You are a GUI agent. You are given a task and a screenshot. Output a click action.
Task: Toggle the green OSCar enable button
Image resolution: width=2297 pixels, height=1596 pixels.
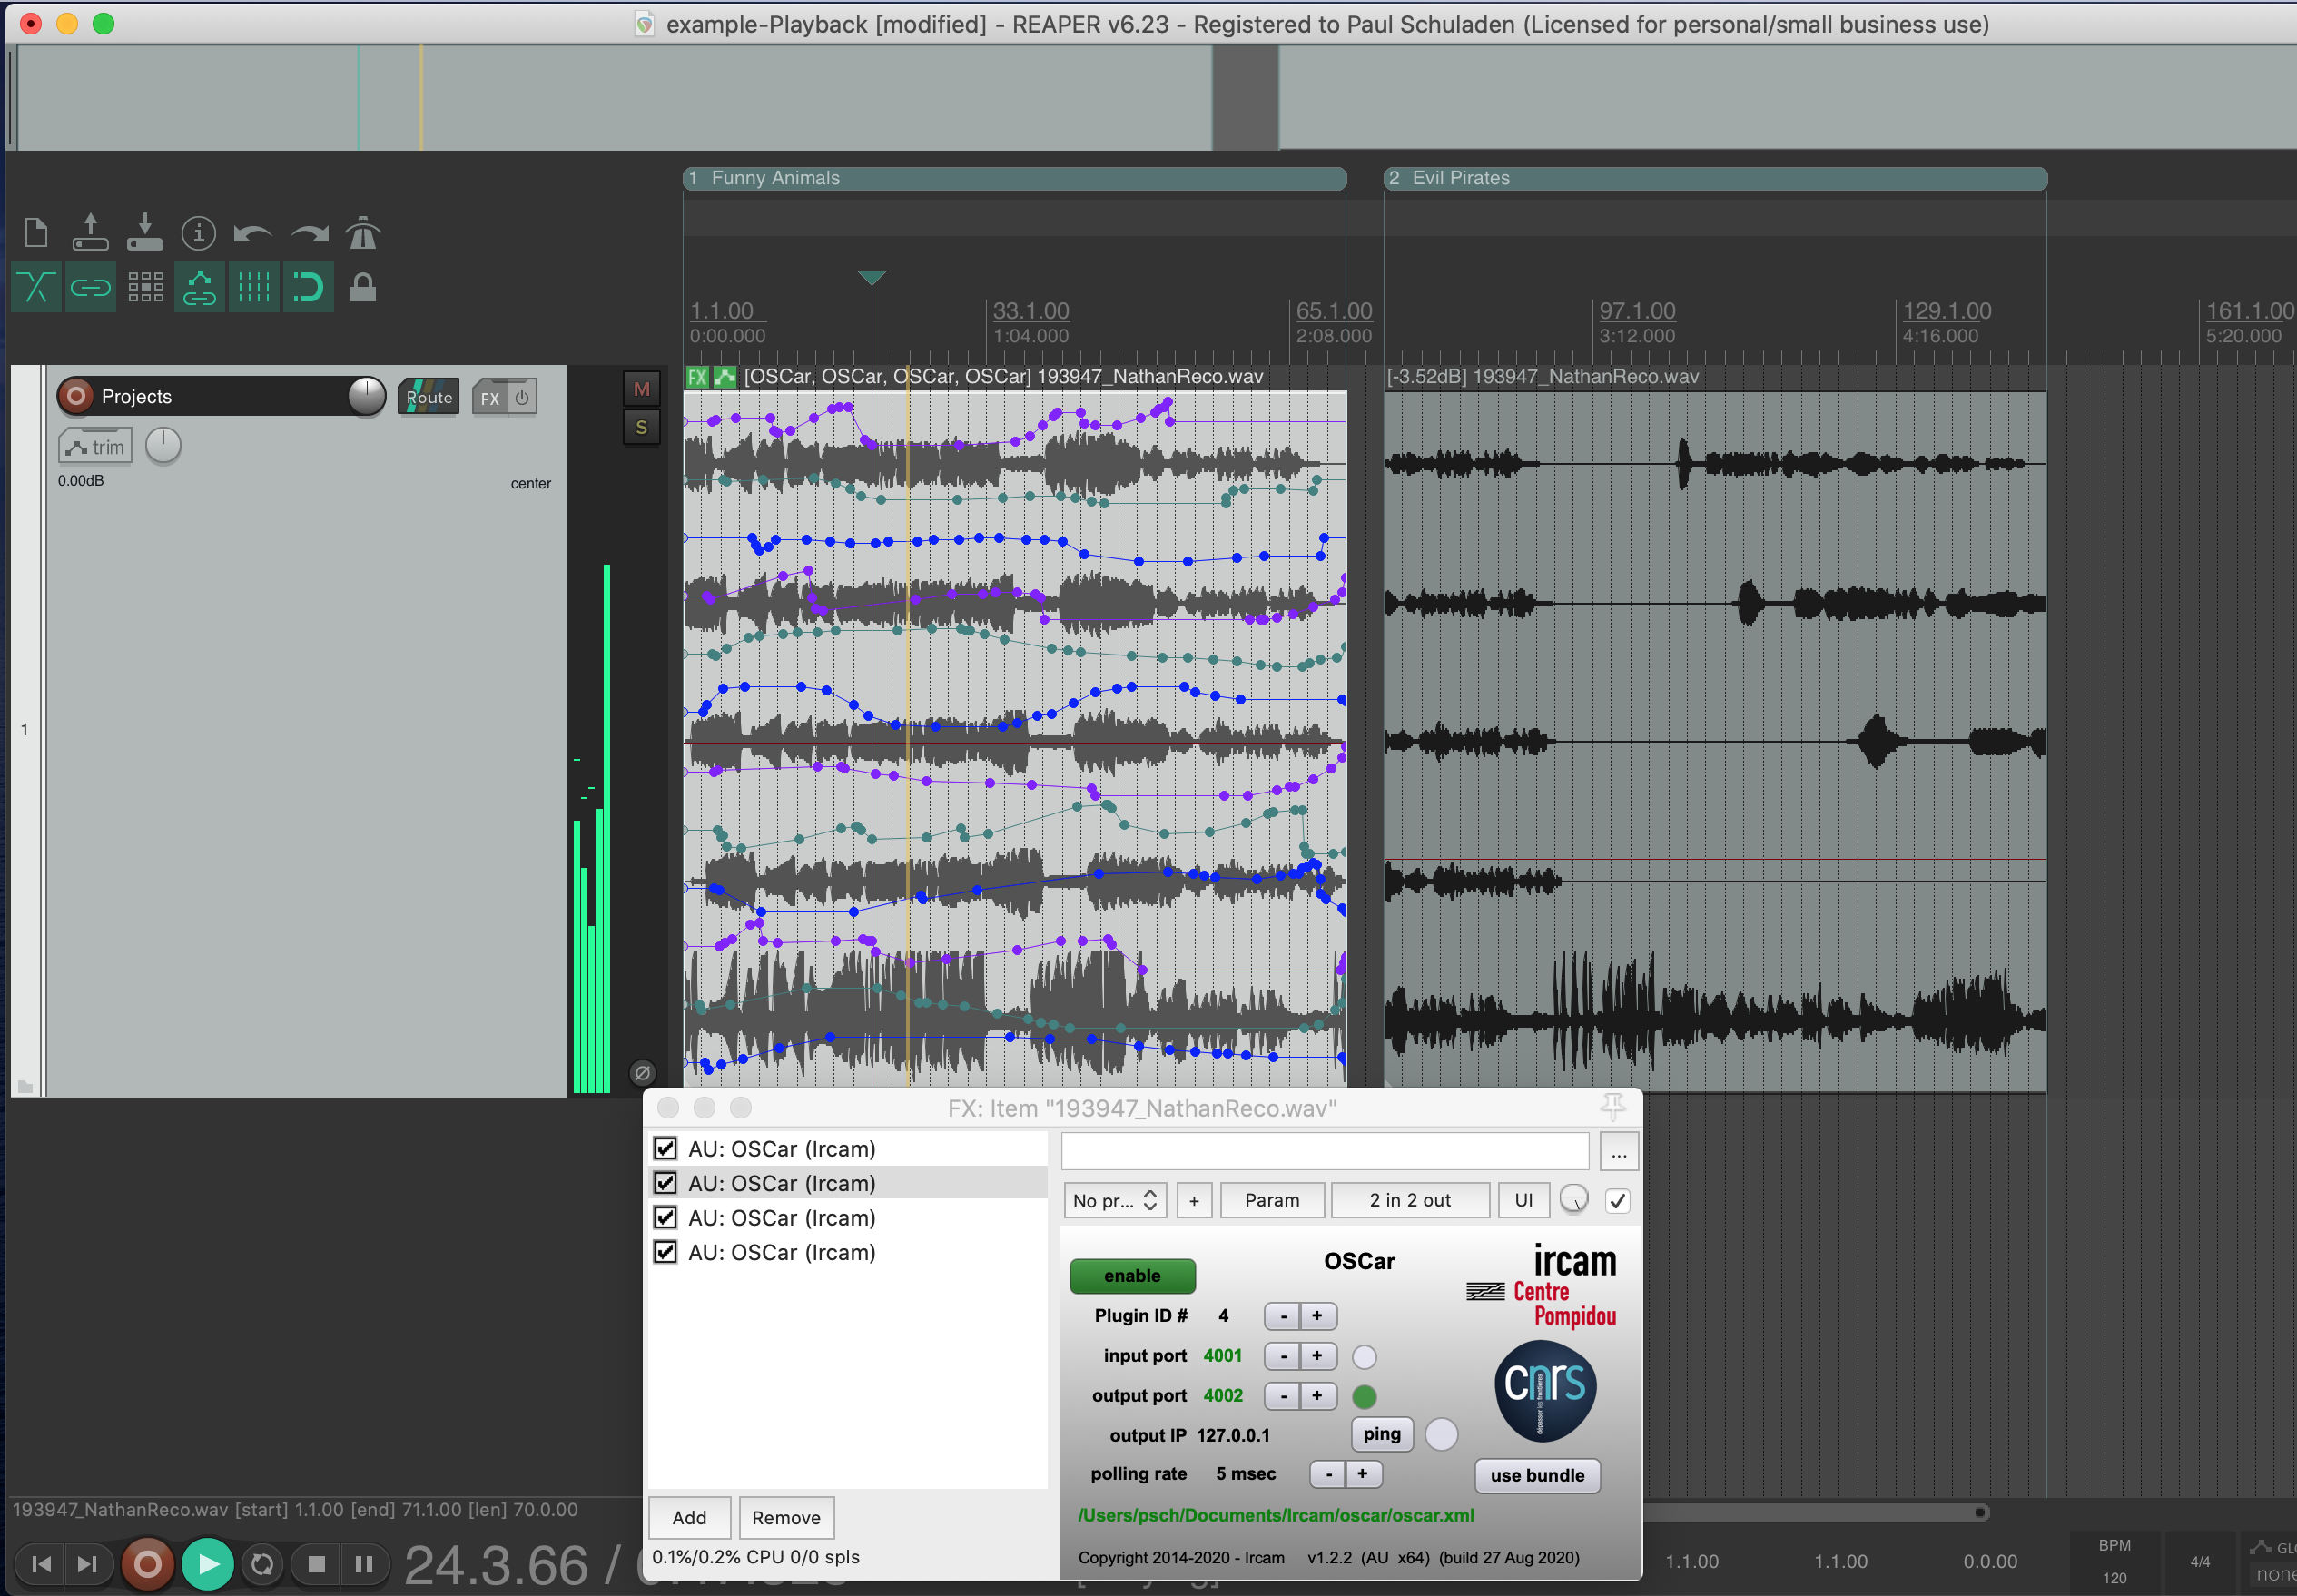coord(1132,1276)
